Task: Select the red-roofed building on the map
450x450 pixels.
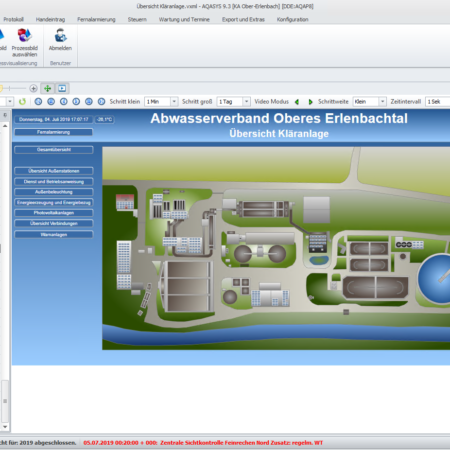Action: 125,202
